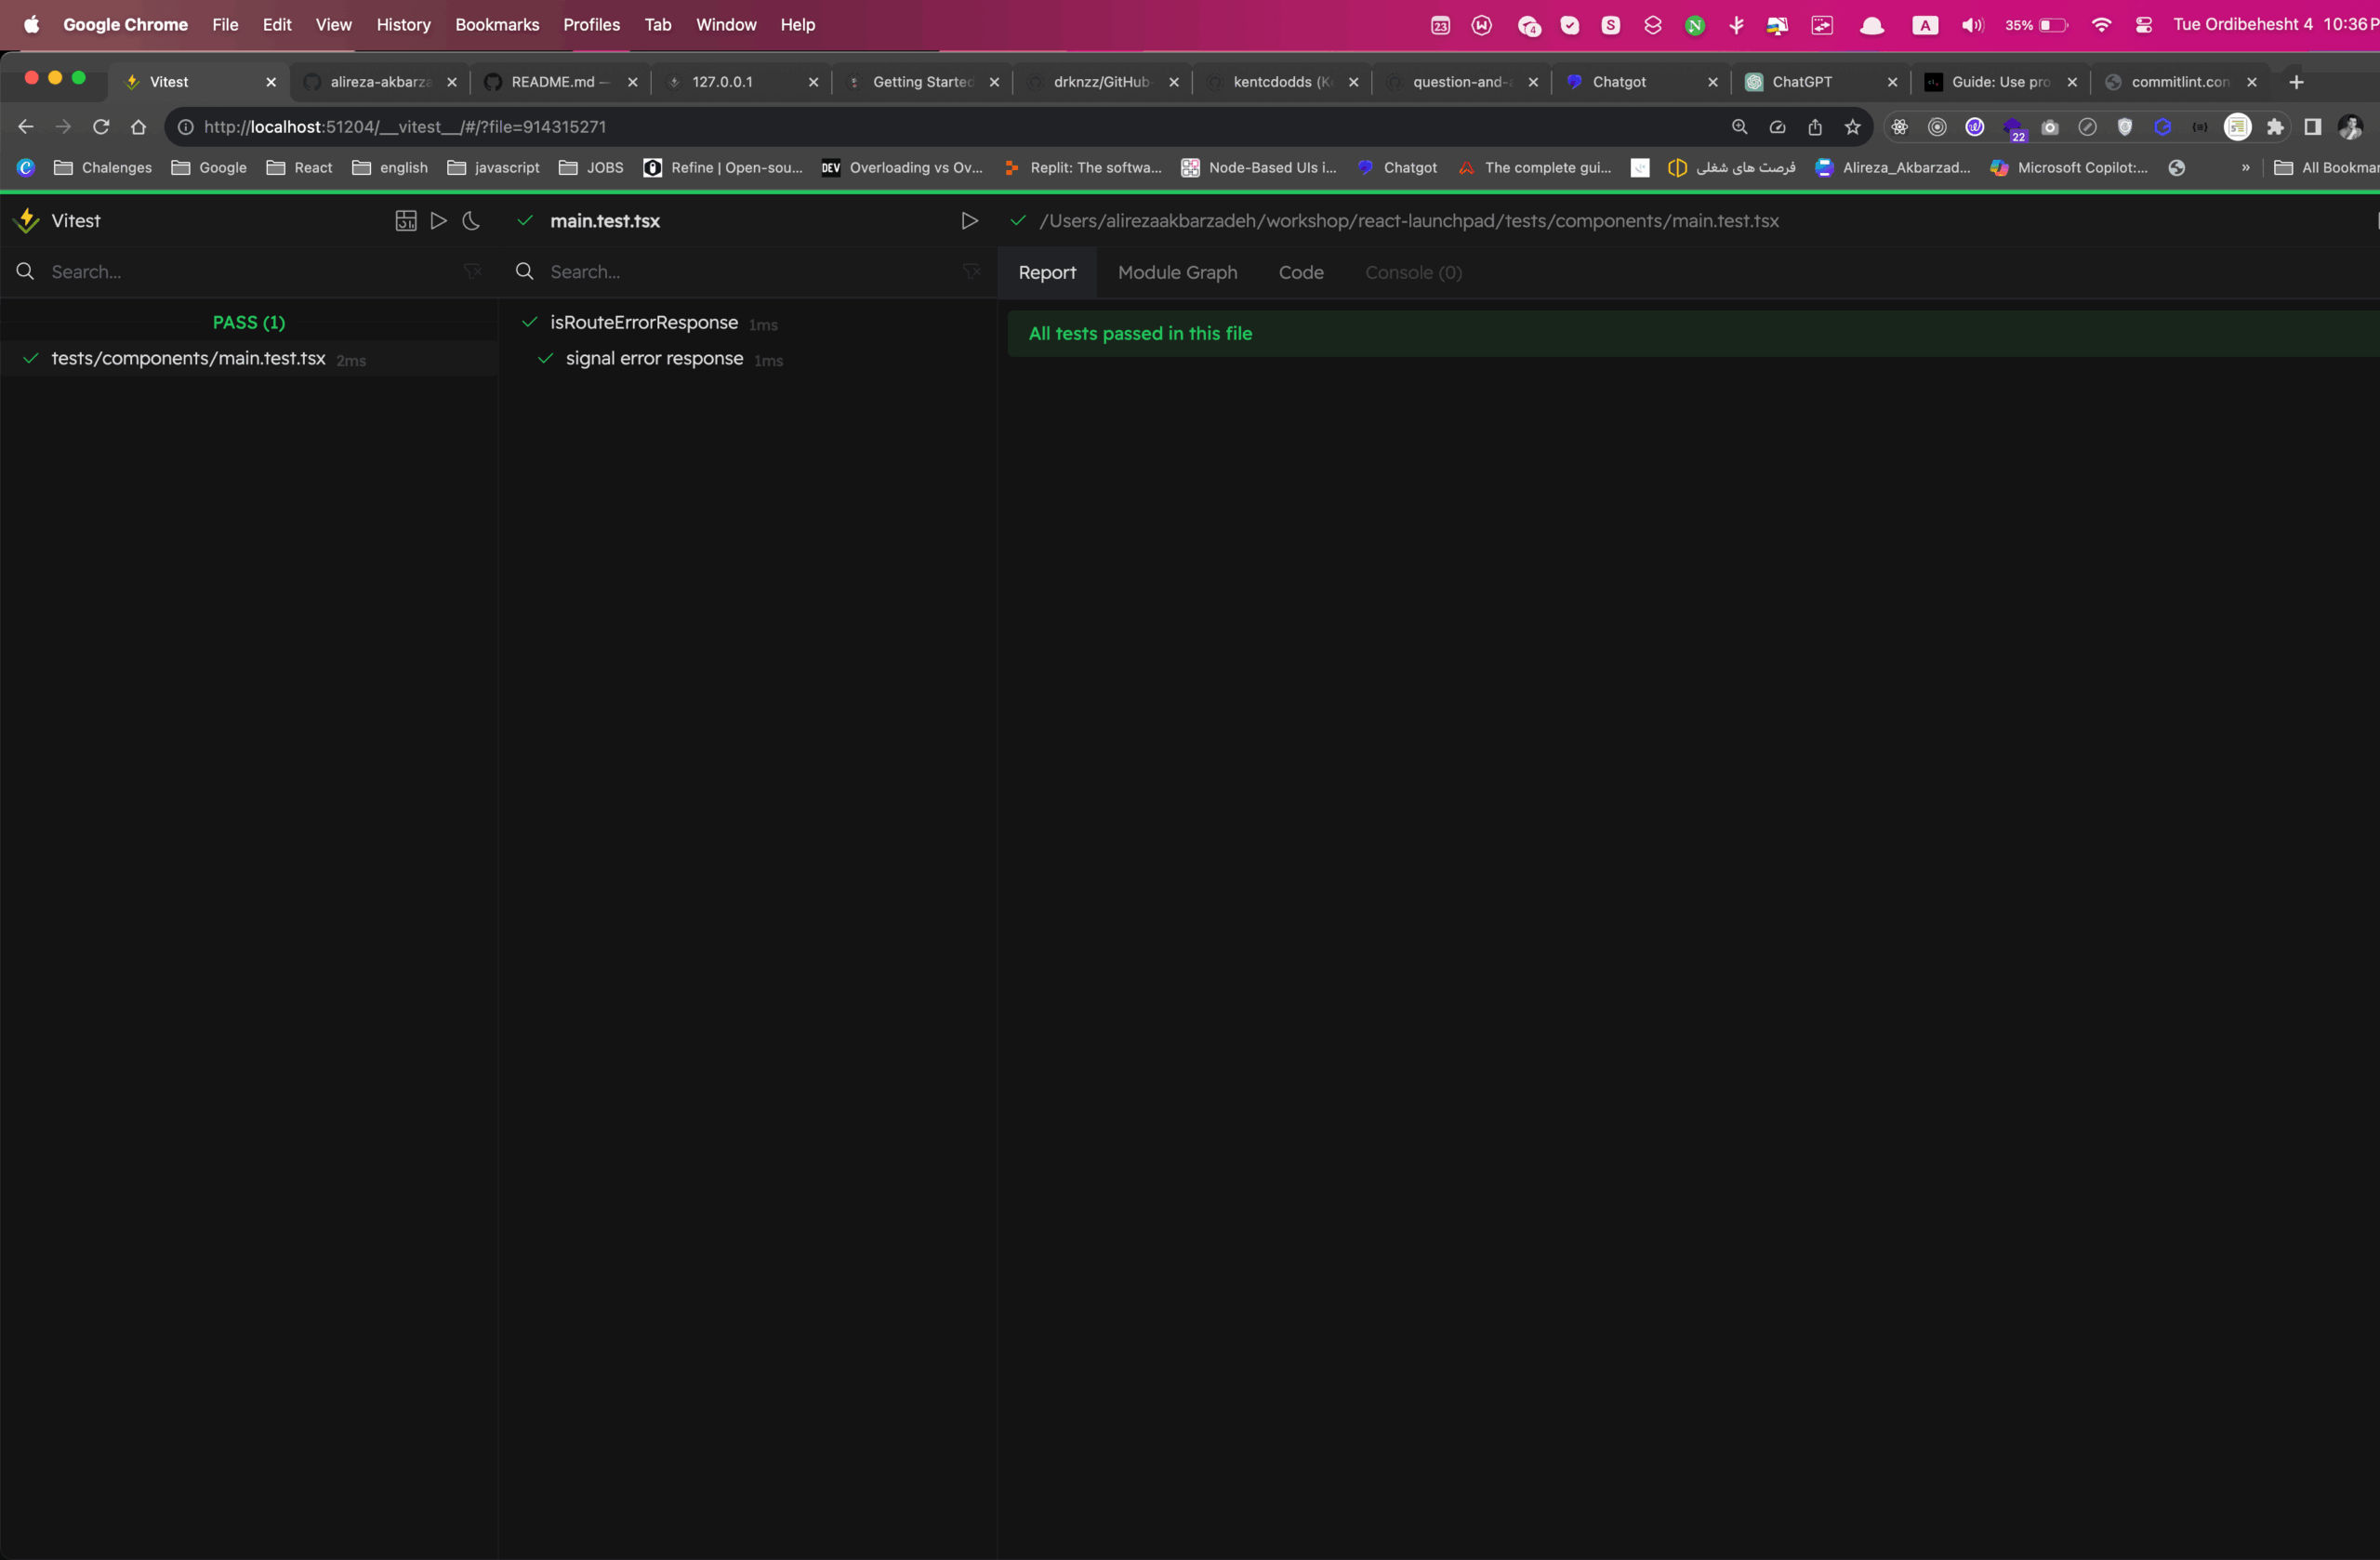
Task: Select tests/components/main.test.tsx in the file list
Action: click(249, 358)
